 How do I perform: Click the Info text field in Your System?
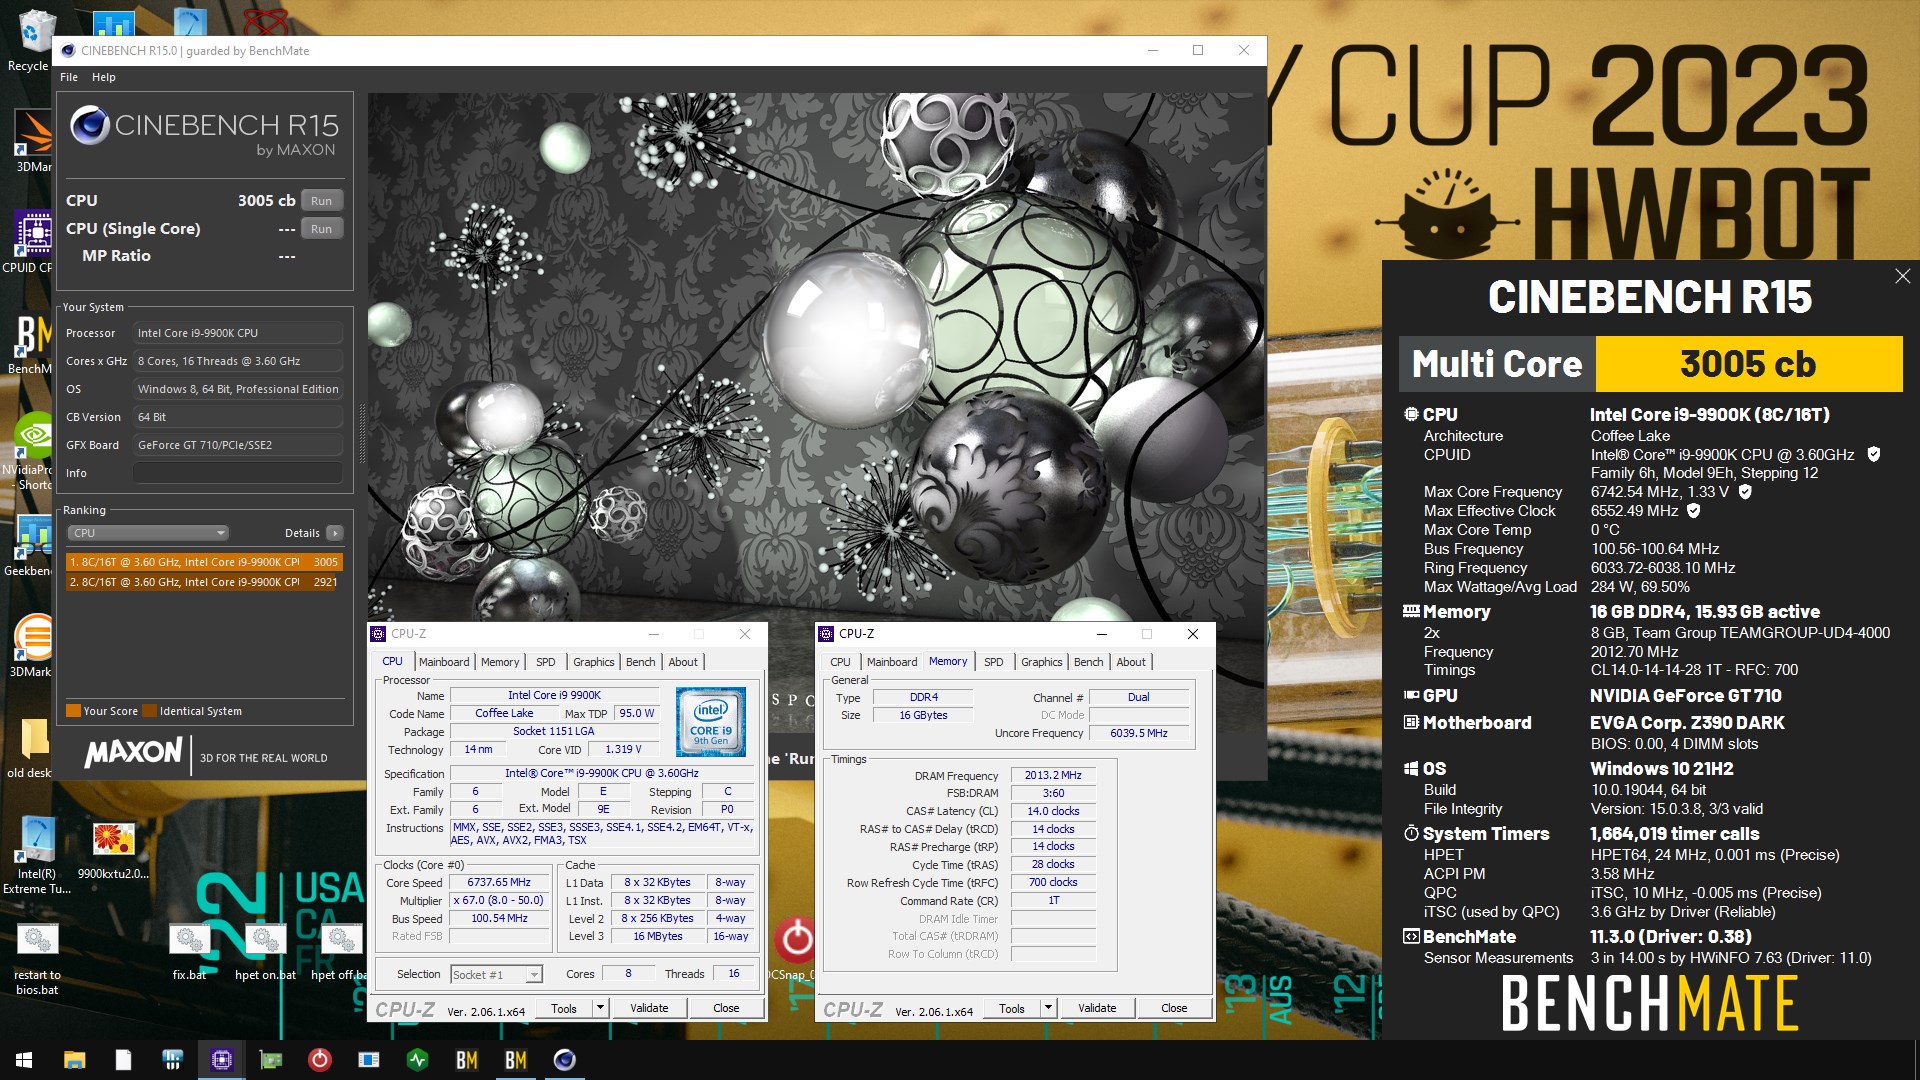click(x=238, y=473)
